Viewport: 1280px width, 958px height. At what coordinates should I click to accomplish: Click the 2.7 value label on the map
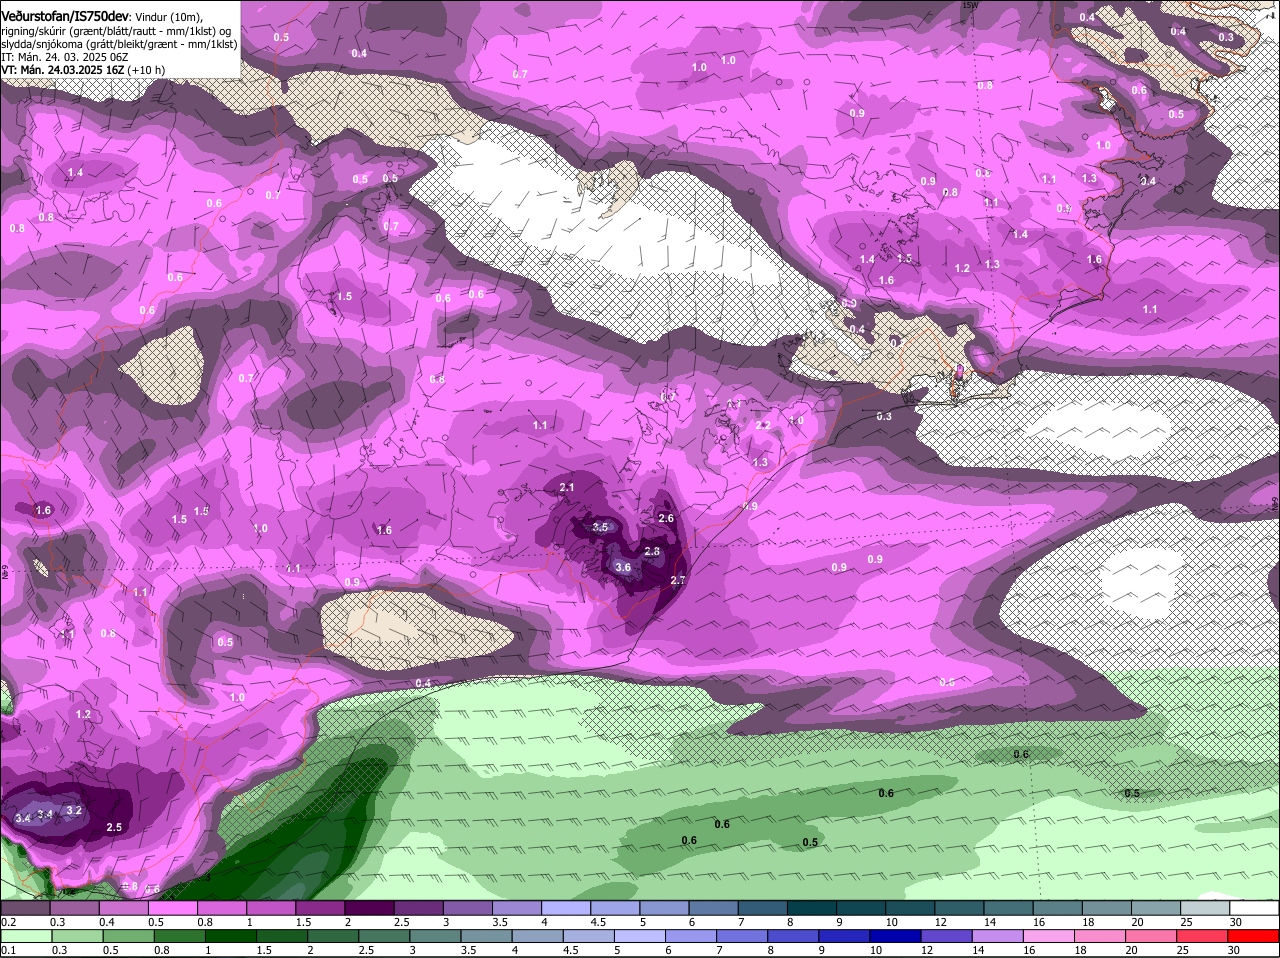pos(677,580)
